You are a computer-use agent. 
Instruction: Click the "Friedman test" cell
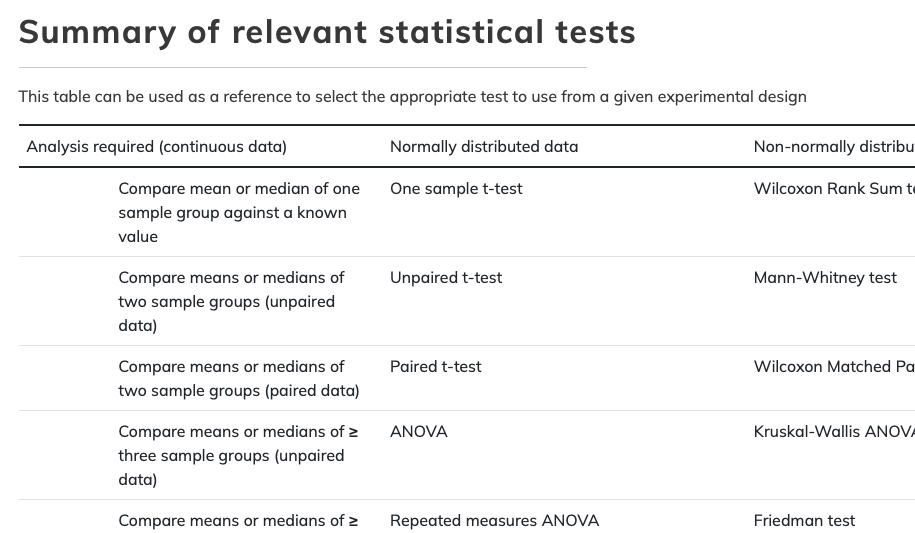tap(804, 521)
